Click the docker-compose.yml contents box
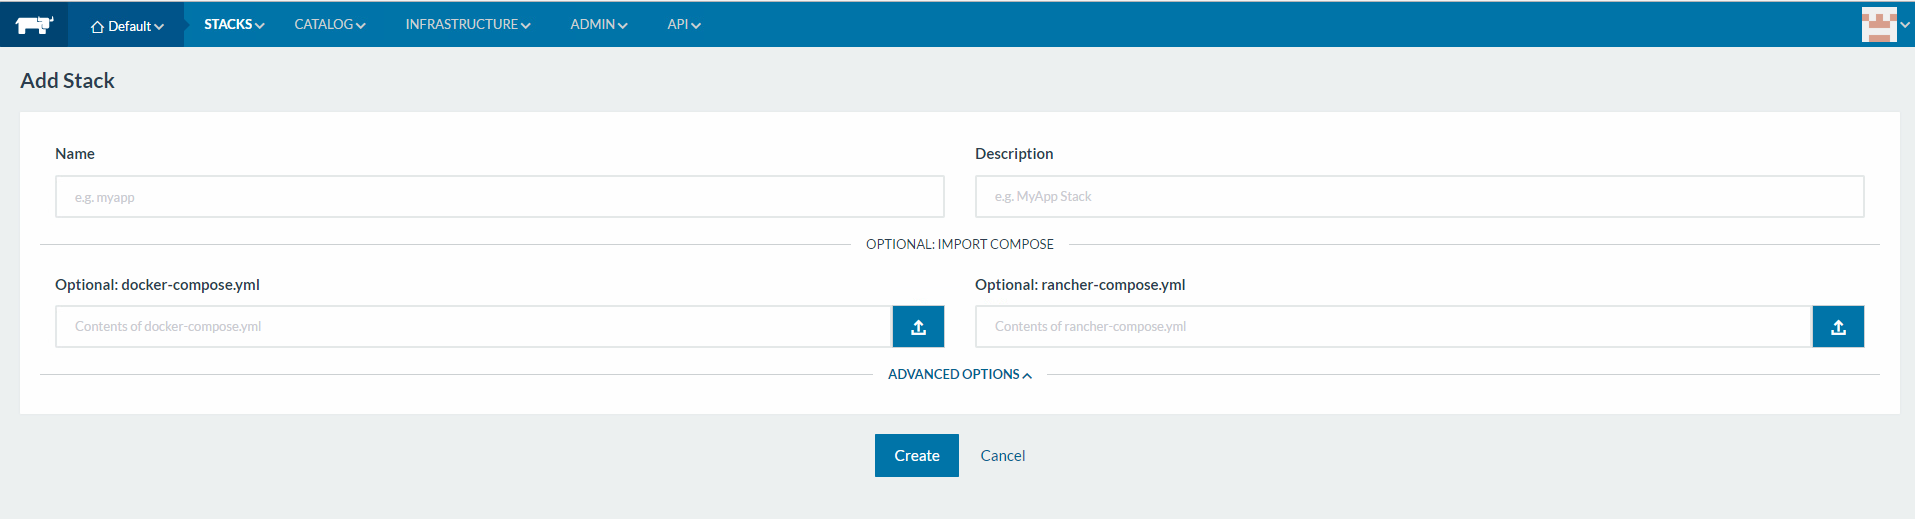 pos(473,327)
